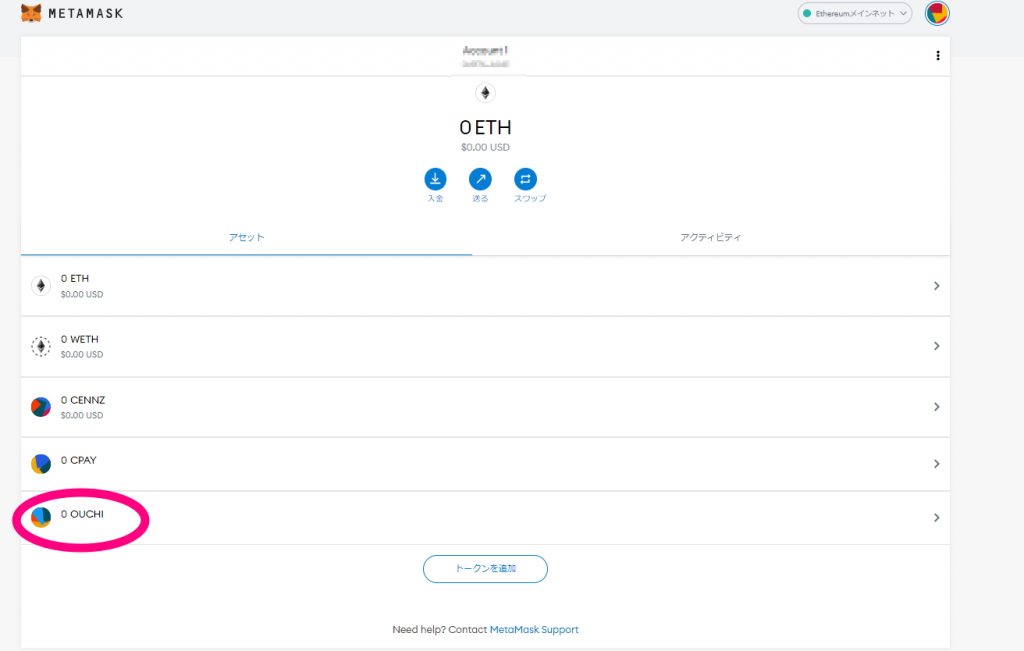Screen dimensions: 1024x651
Task: Open the Ethereum mainnet network dropdown
Action: coord(854,14)
